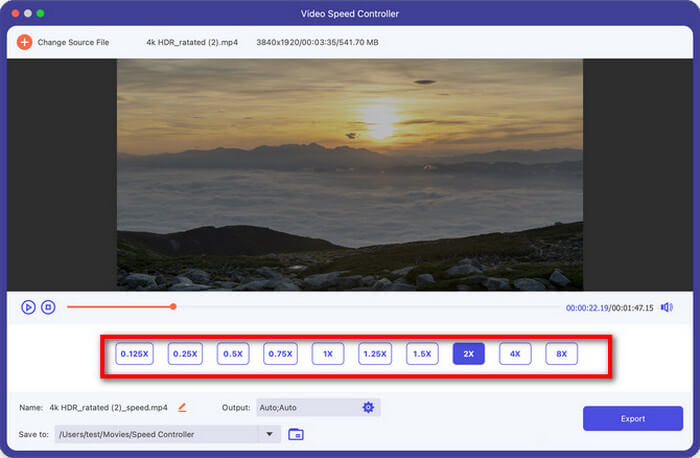Select the 0.25X speed option
The height and width of the screenshot is (458, 700).
pyautogui.click(x=185, y=354)
